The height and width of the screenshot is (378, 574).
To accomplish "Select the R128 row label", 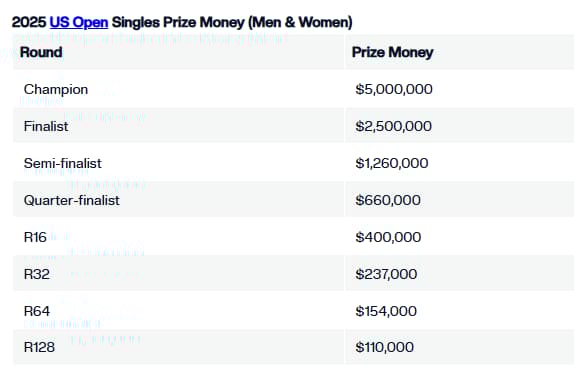I will [39, 347].
